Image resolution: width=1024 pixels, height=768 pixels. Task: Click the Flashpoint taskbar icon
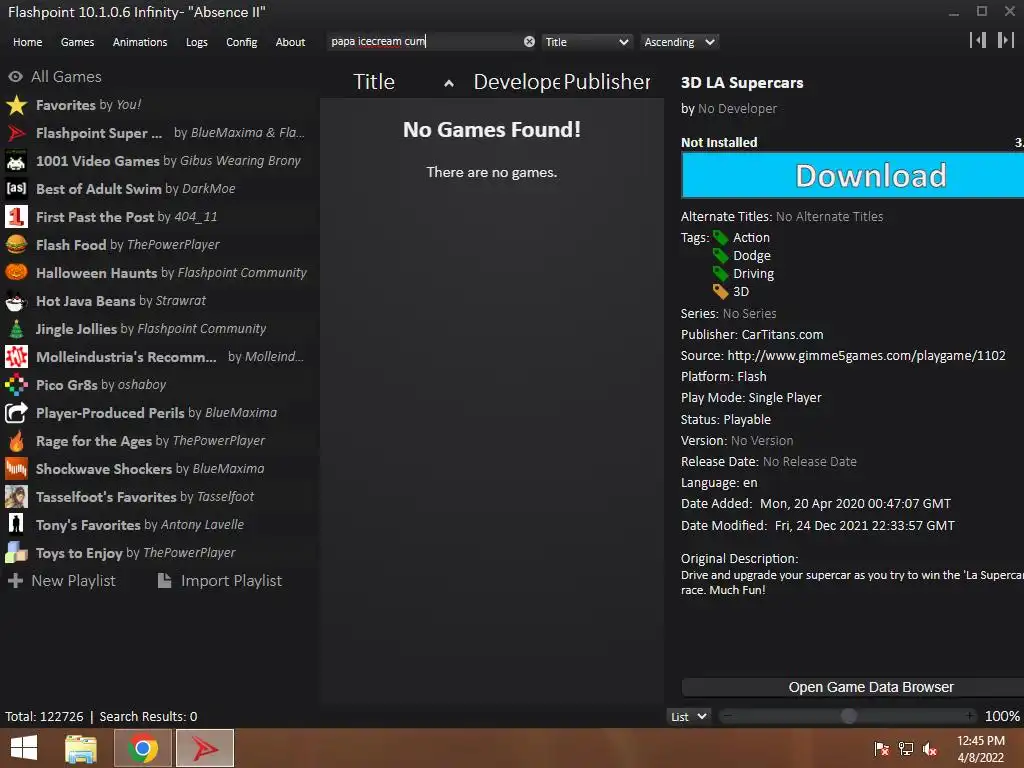204,748
